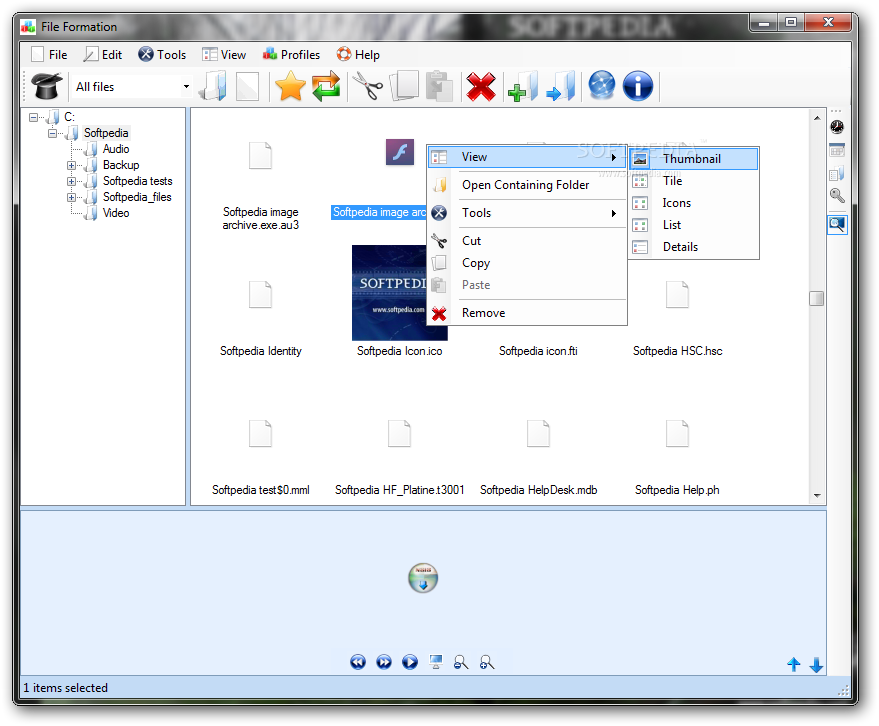
Task: Click the folder with blue arrow icon
Action: point(561,86)
